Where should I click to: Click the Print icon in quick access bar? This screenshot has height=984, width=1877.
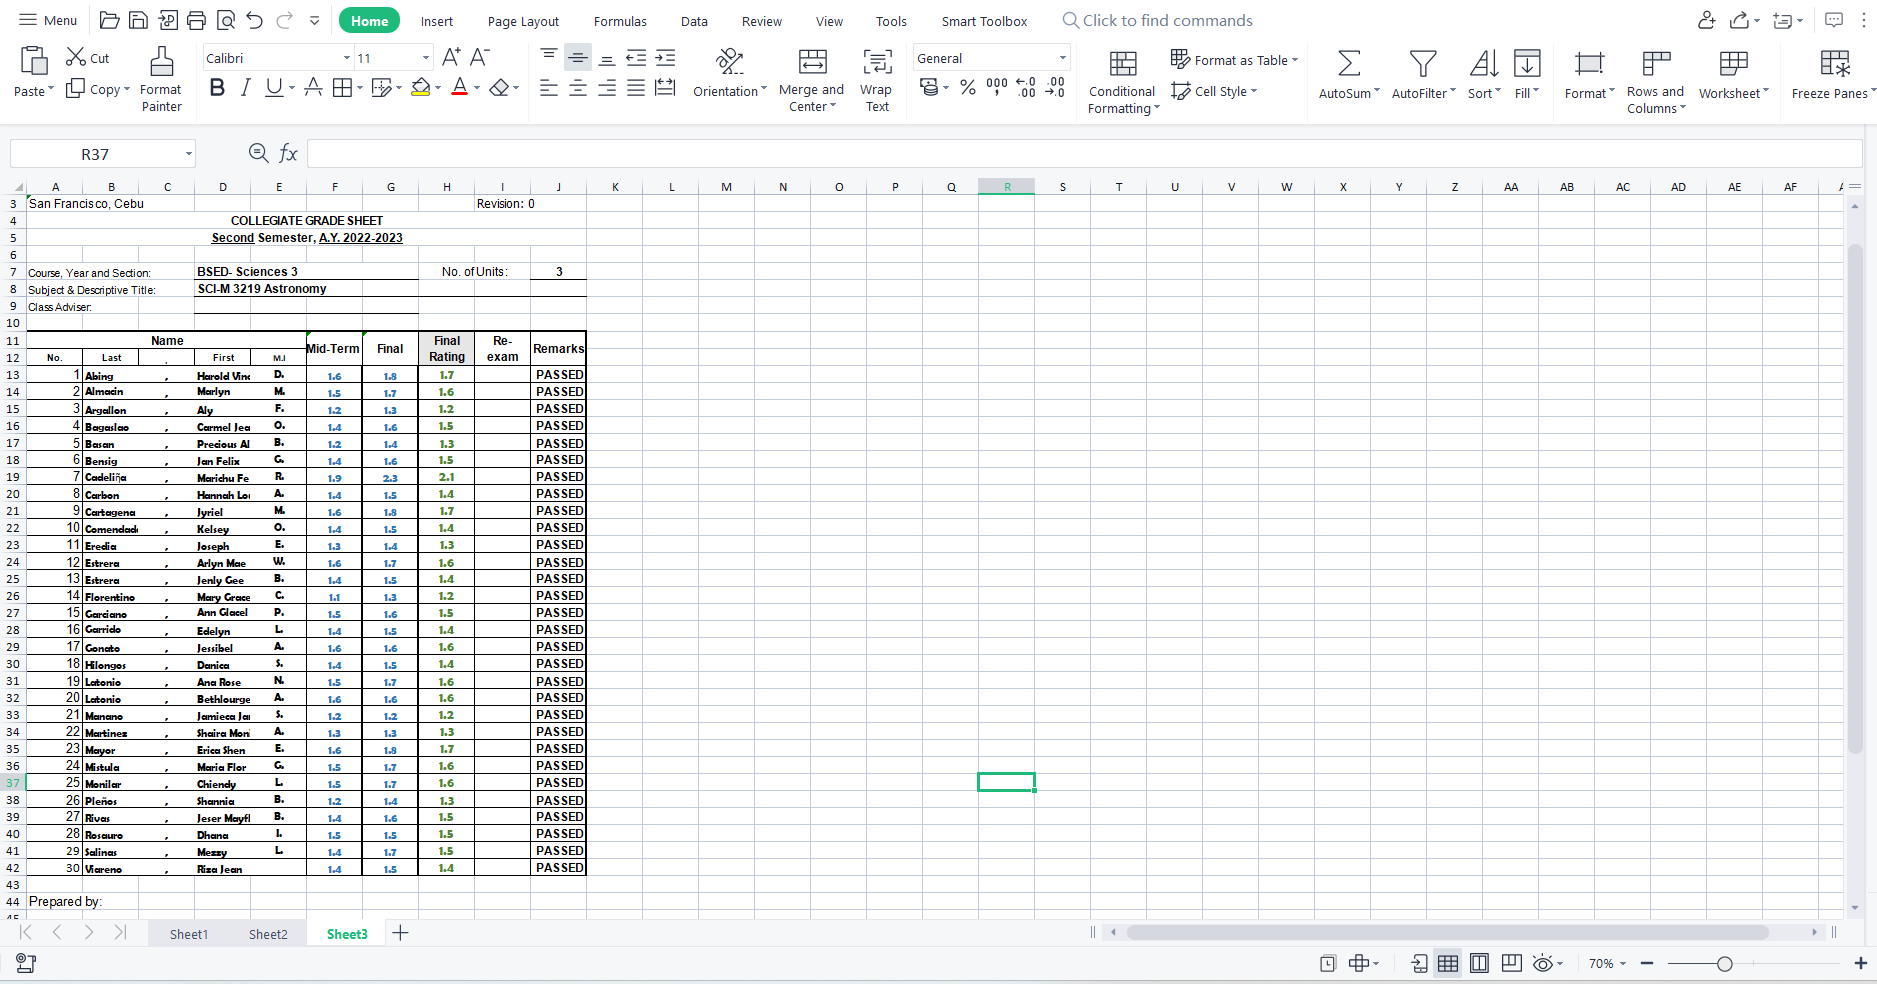(x=197, y=20)
